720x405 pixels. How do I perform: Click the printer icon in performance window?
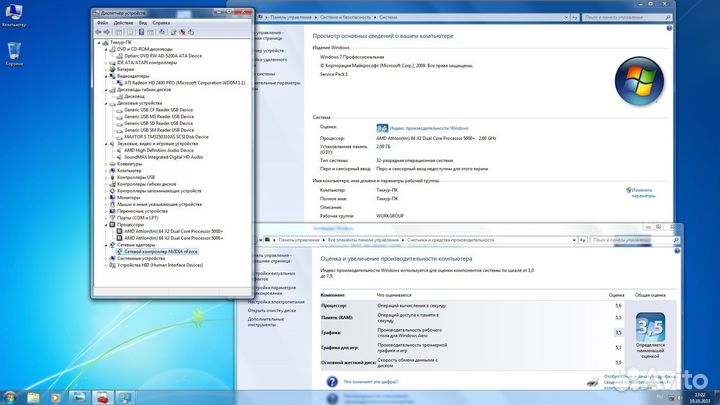point(592,382)
